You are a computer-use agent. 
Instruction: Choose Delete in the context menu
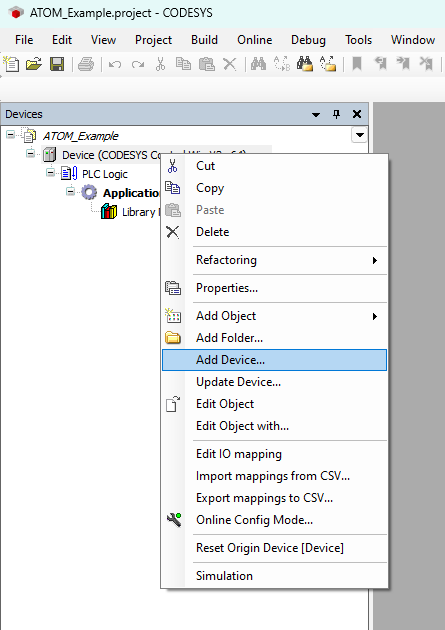274,232
